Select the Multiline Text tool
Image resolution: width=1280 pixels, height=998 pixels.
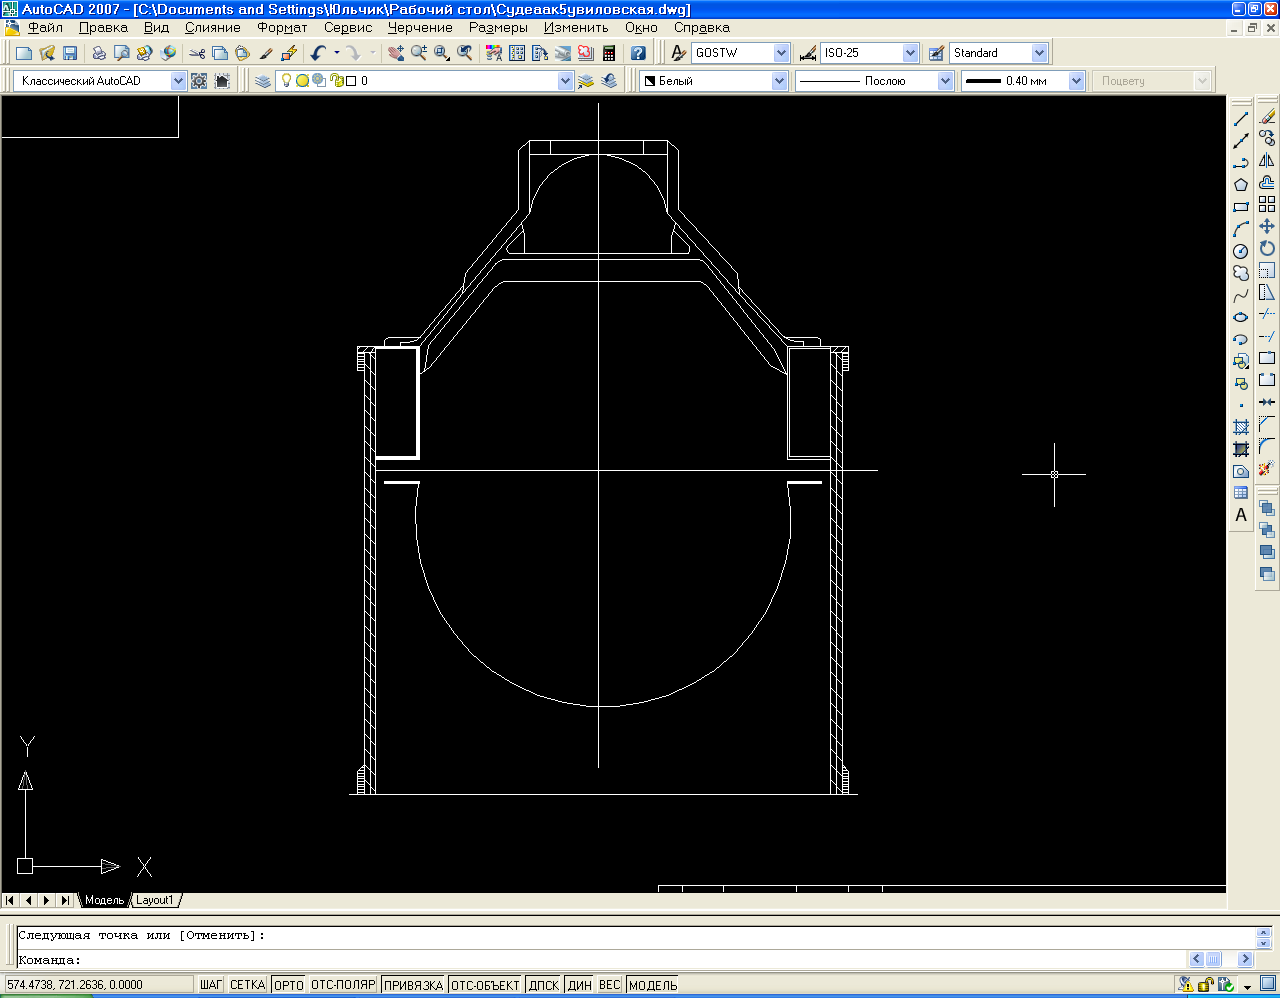pyautogui.click(x=1241, y=516)
